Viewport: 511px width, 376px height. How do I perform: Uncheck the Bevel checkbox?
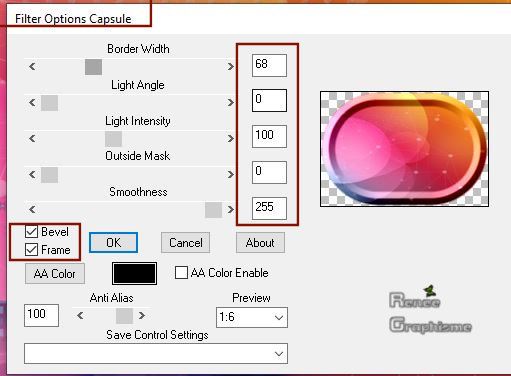pyautogui.click(x=31, y=231)
